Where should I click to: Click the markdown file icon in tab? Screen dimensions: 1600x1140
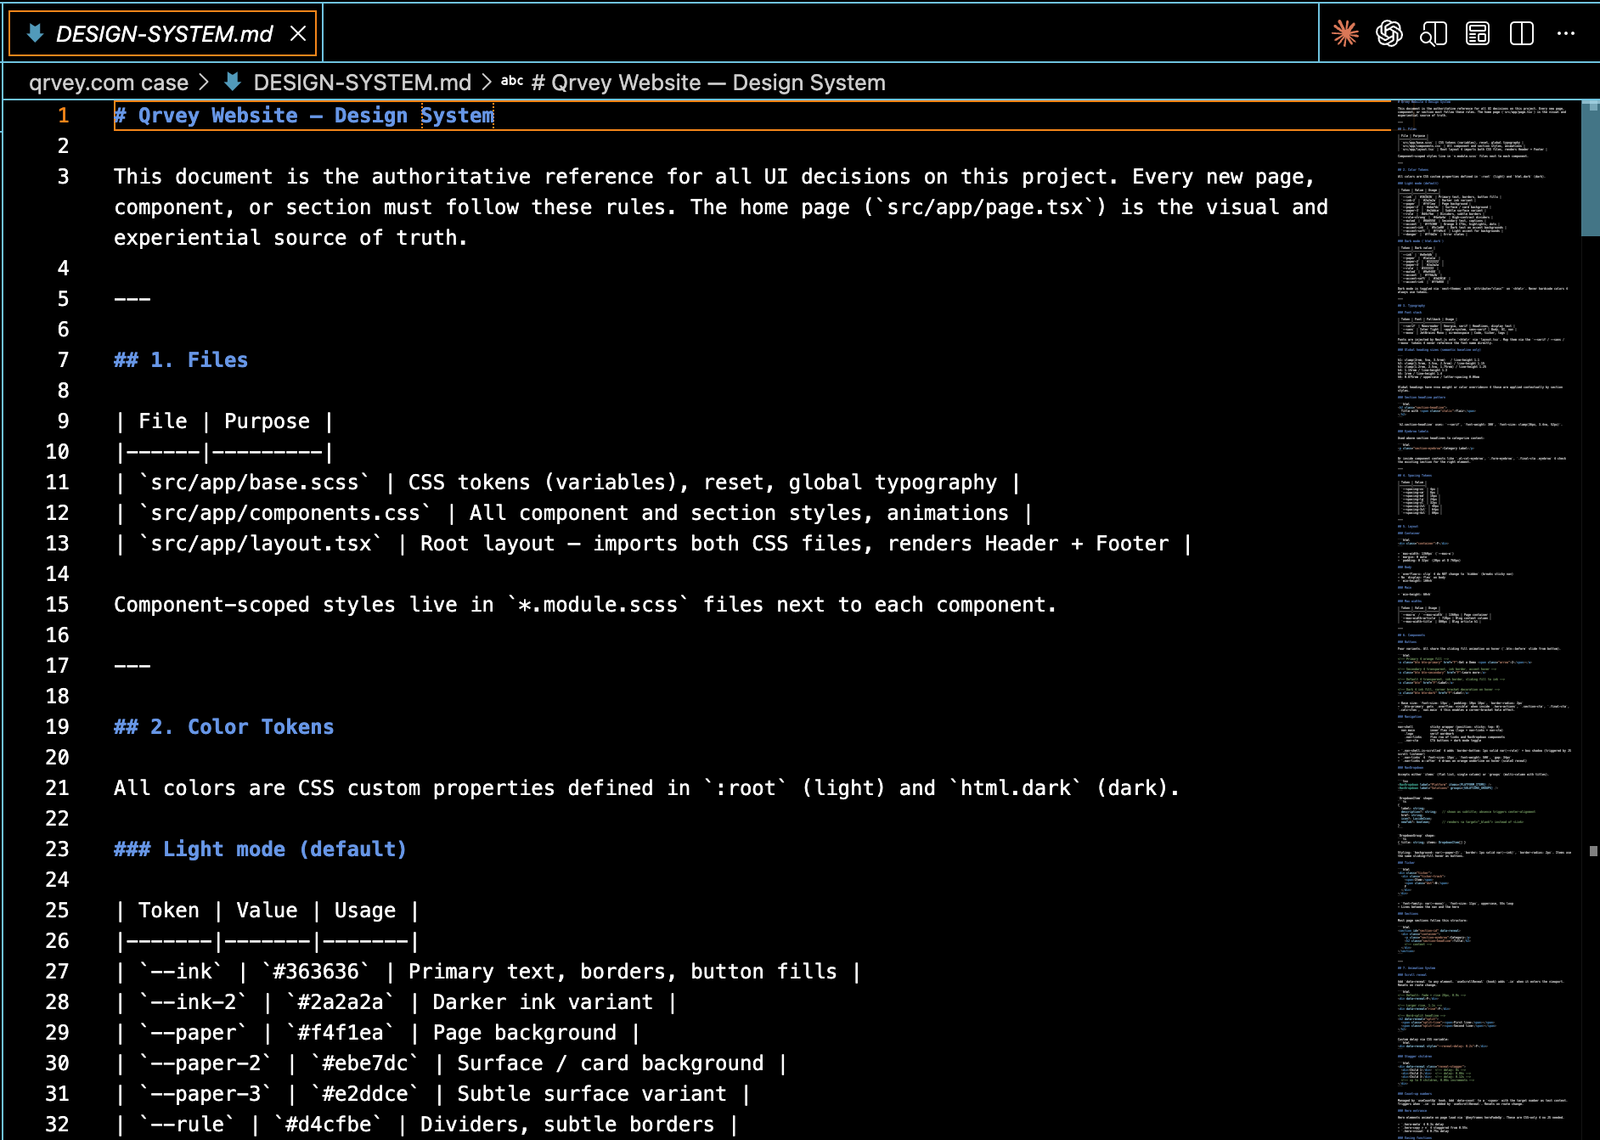pos(35,34)
